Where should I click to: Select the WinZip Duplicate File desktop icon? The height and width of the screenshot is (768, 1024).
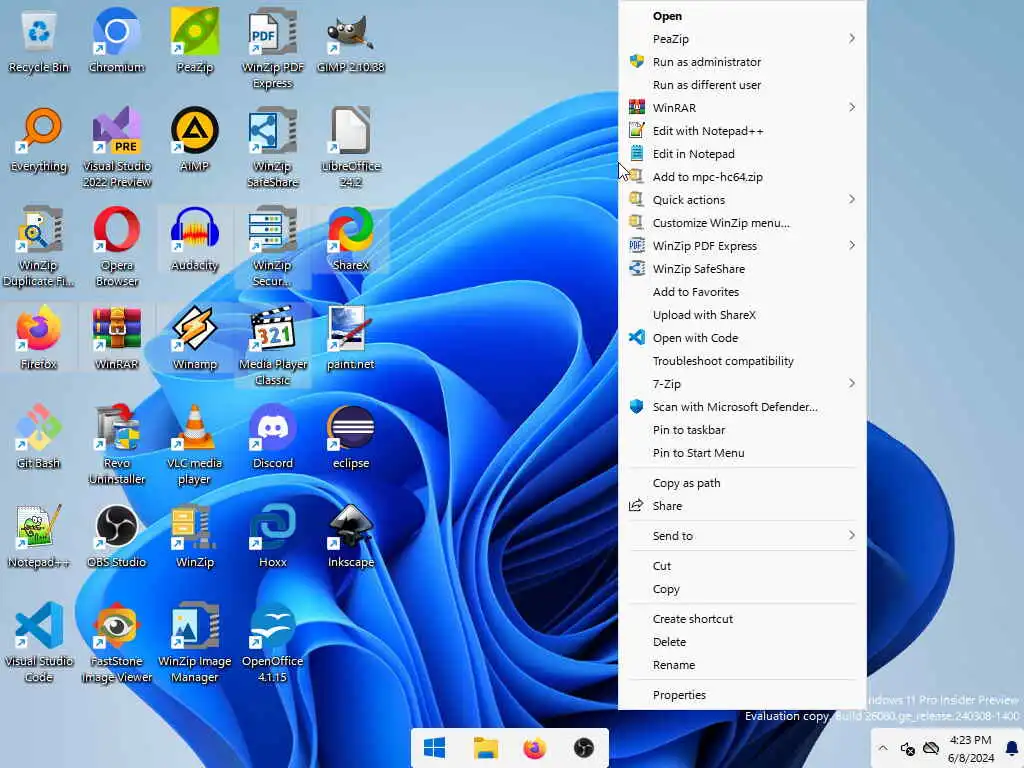click(x=39, y=247)
